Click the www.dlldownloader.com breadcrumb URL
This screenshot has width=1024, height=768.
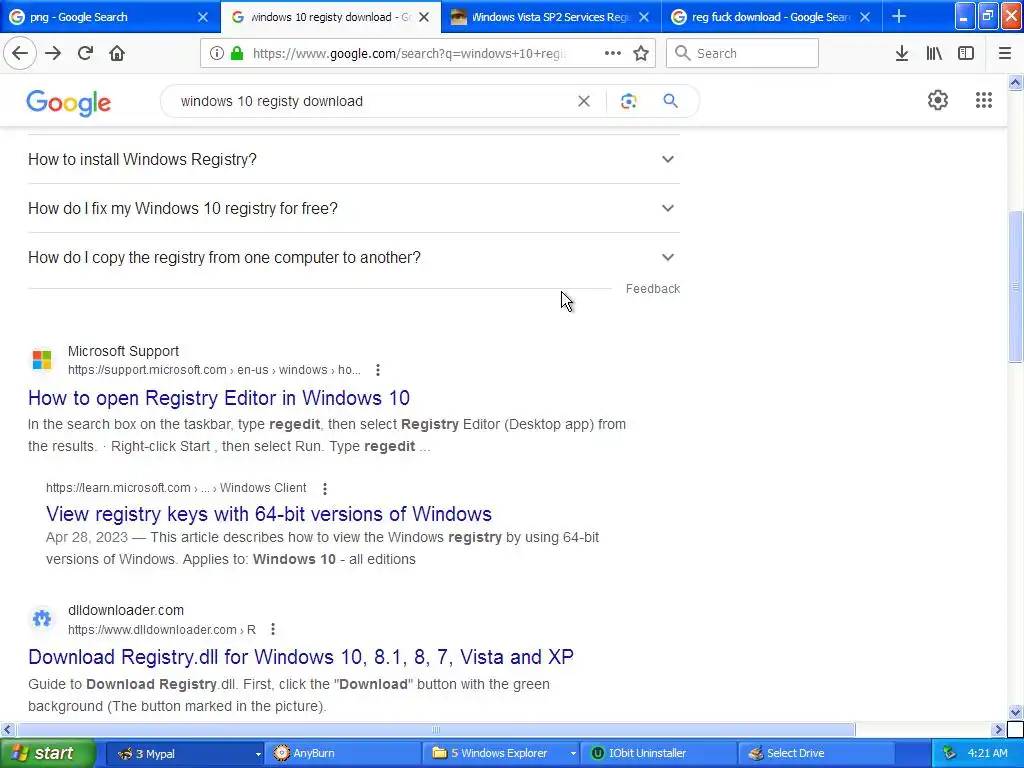162,630
